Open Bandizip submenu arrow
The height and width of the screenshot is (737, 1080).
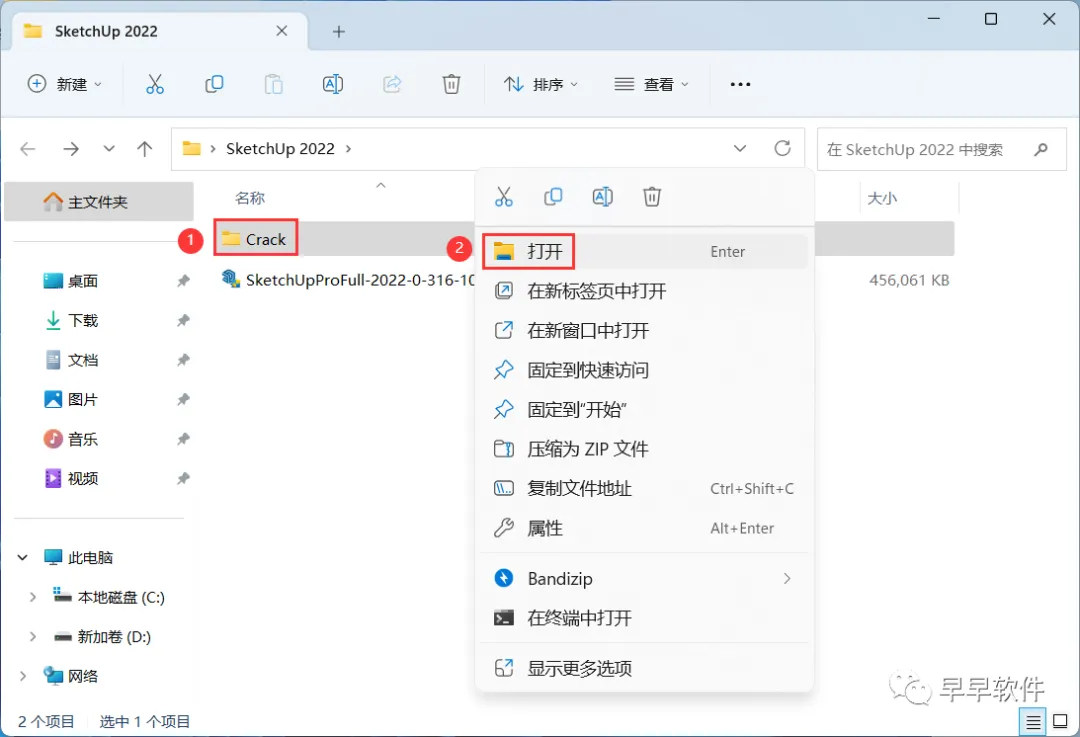tap(787, 579)
